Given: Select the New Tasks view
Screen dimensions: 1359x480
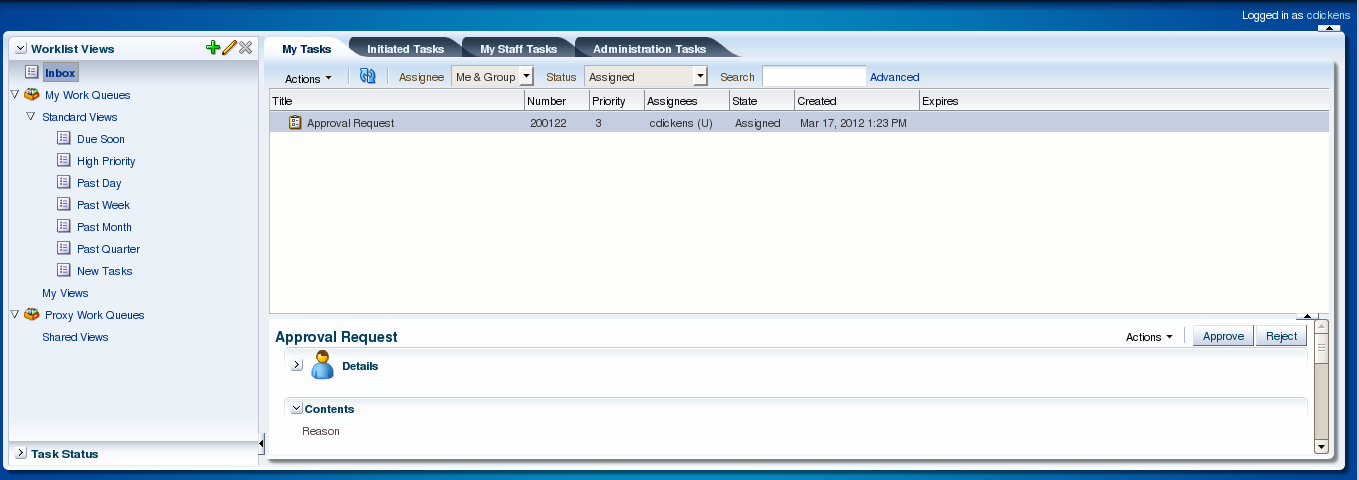Looking at the screenshot, I should pyautogui.click(x=104, y=271).
